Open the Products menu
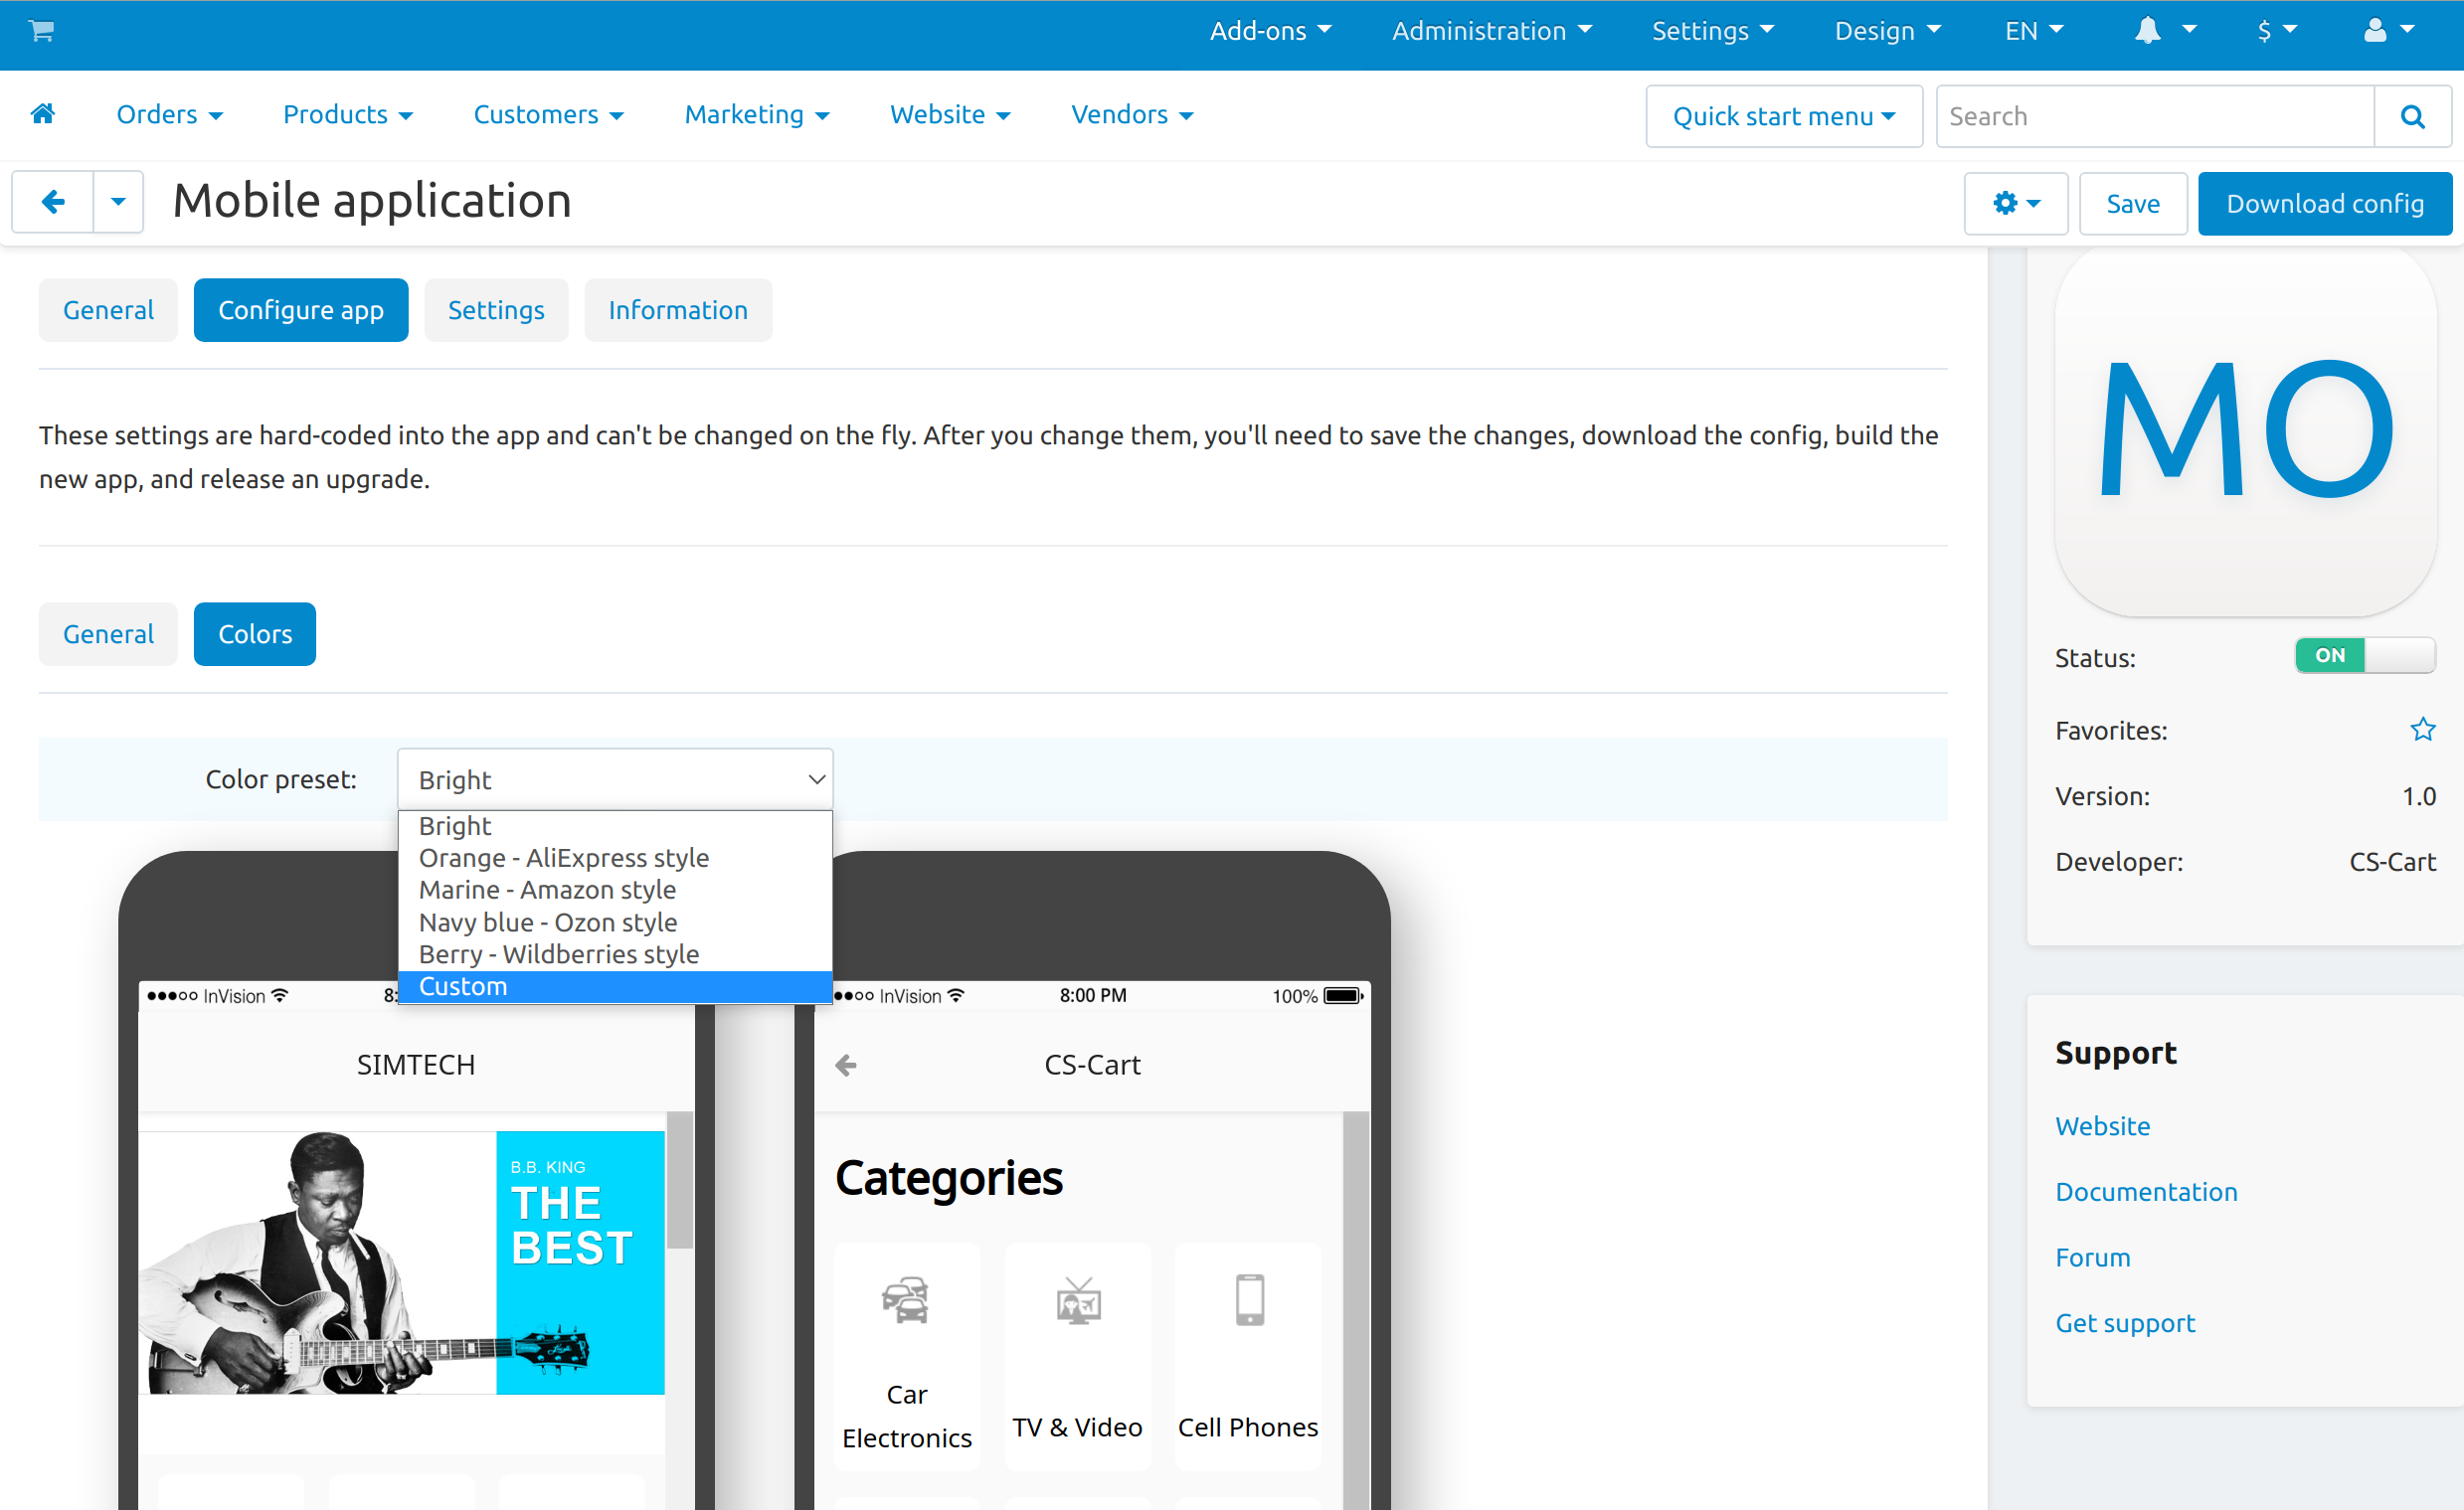 (347, 115)
